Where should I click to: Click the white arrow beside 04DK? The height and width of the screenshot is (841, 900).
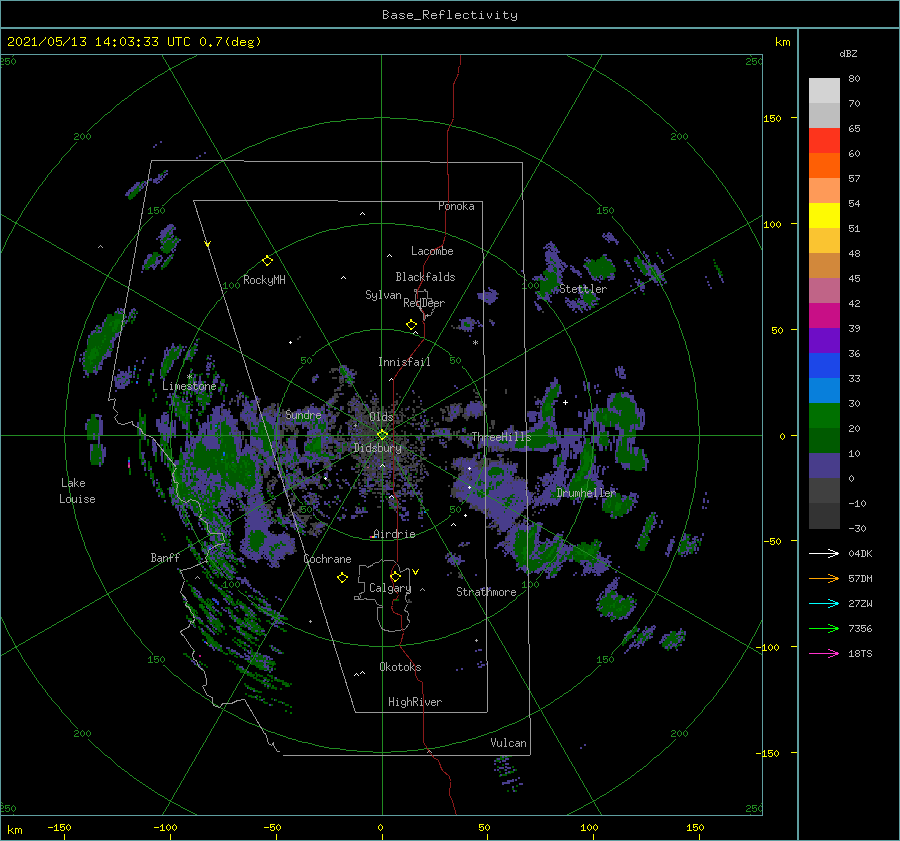pos(824,553)
